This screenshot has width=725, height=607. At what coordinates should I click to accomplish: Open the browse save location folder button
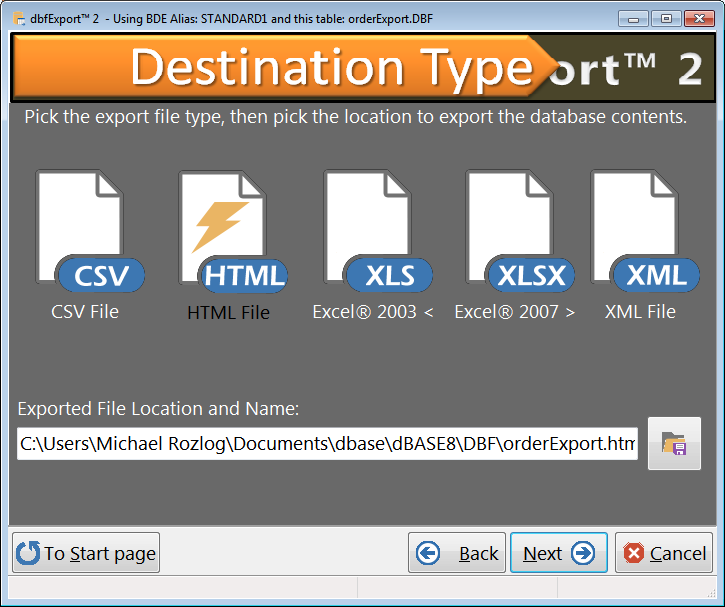[674, 443]
